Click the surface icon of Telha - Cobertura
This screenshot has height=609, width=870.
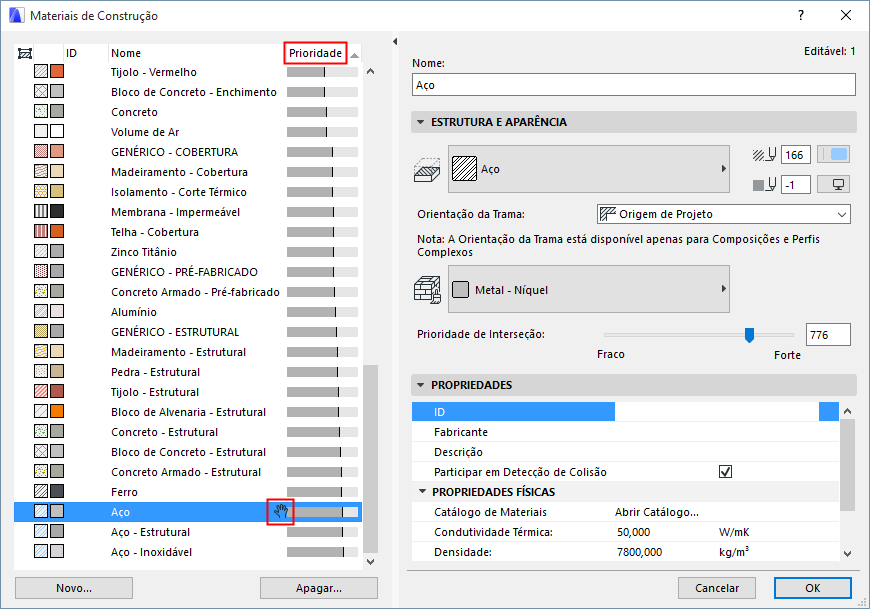click(x=57, y=231)
